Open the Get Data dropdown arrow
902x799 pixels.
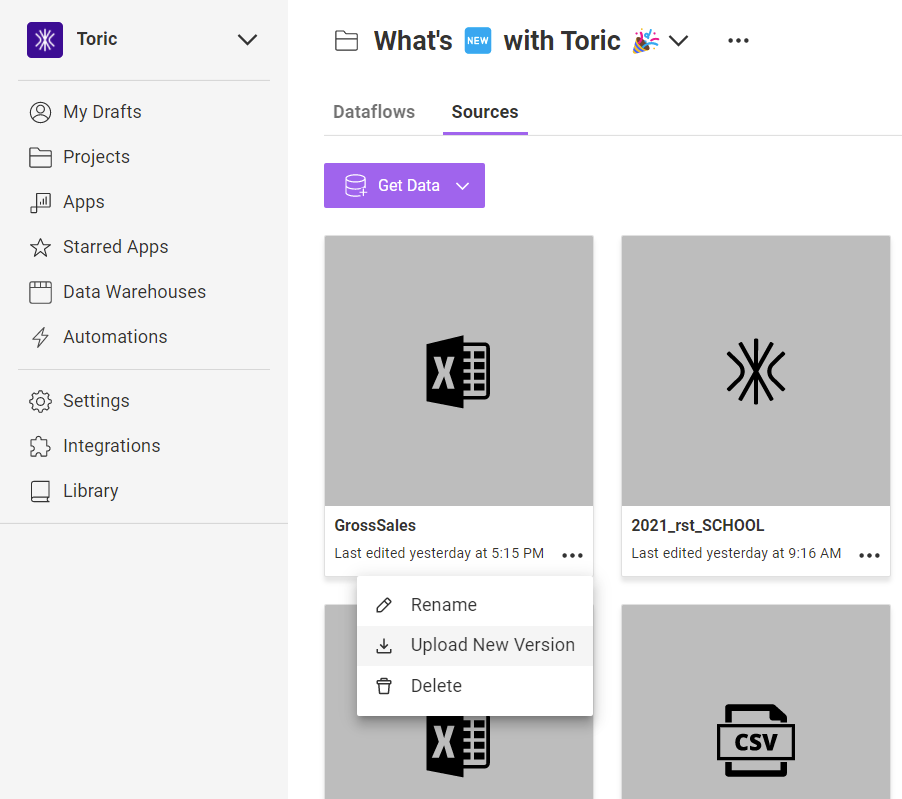(x=462, y=185)
